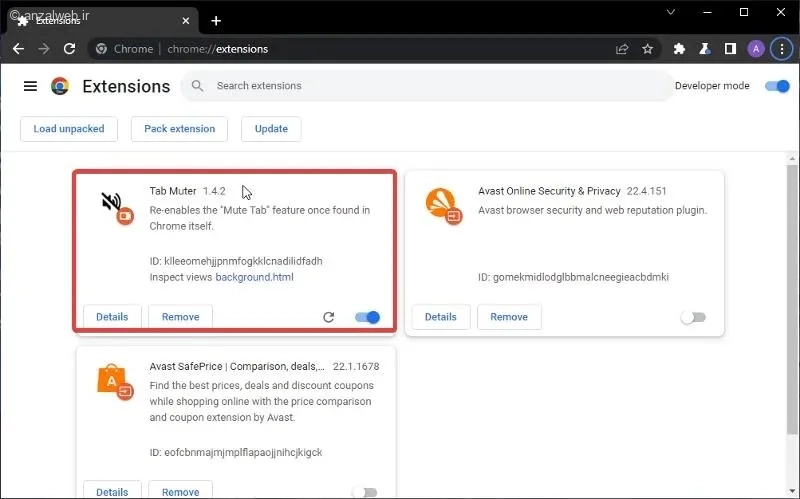Disable the Tab Muter extension toggle
The height and width of the screenshot is (499, 800).
coord(367,317)
